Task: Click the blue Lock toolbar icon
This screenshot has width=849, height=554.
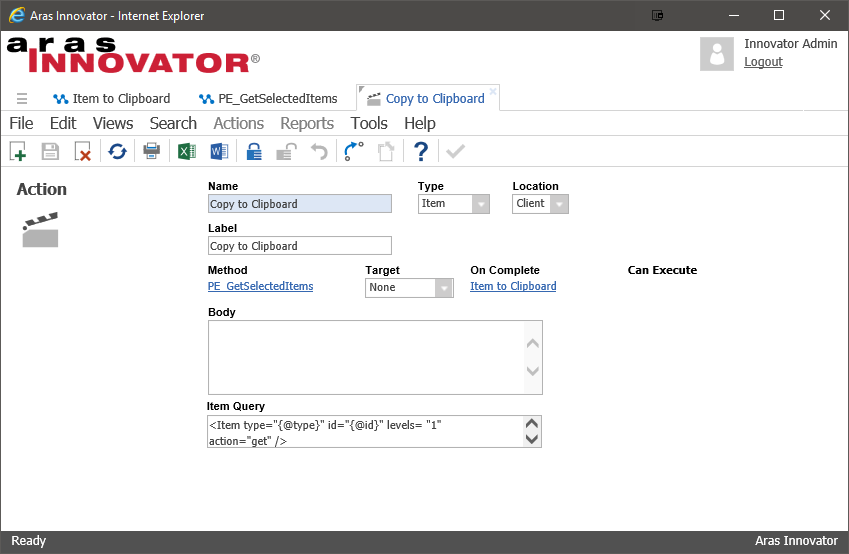Action: pyautogui.click(x=254, y=152)
